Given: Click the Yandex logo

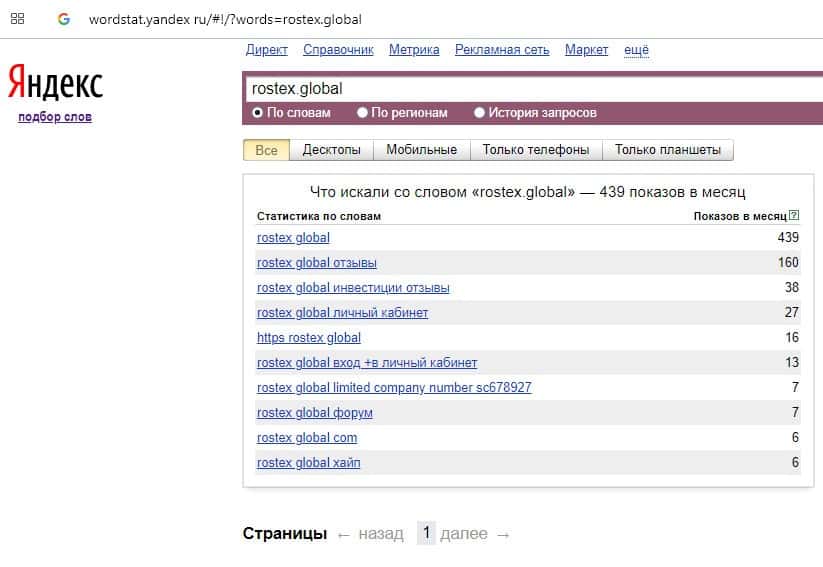Looking at the screenshot, I should (55, 82).
